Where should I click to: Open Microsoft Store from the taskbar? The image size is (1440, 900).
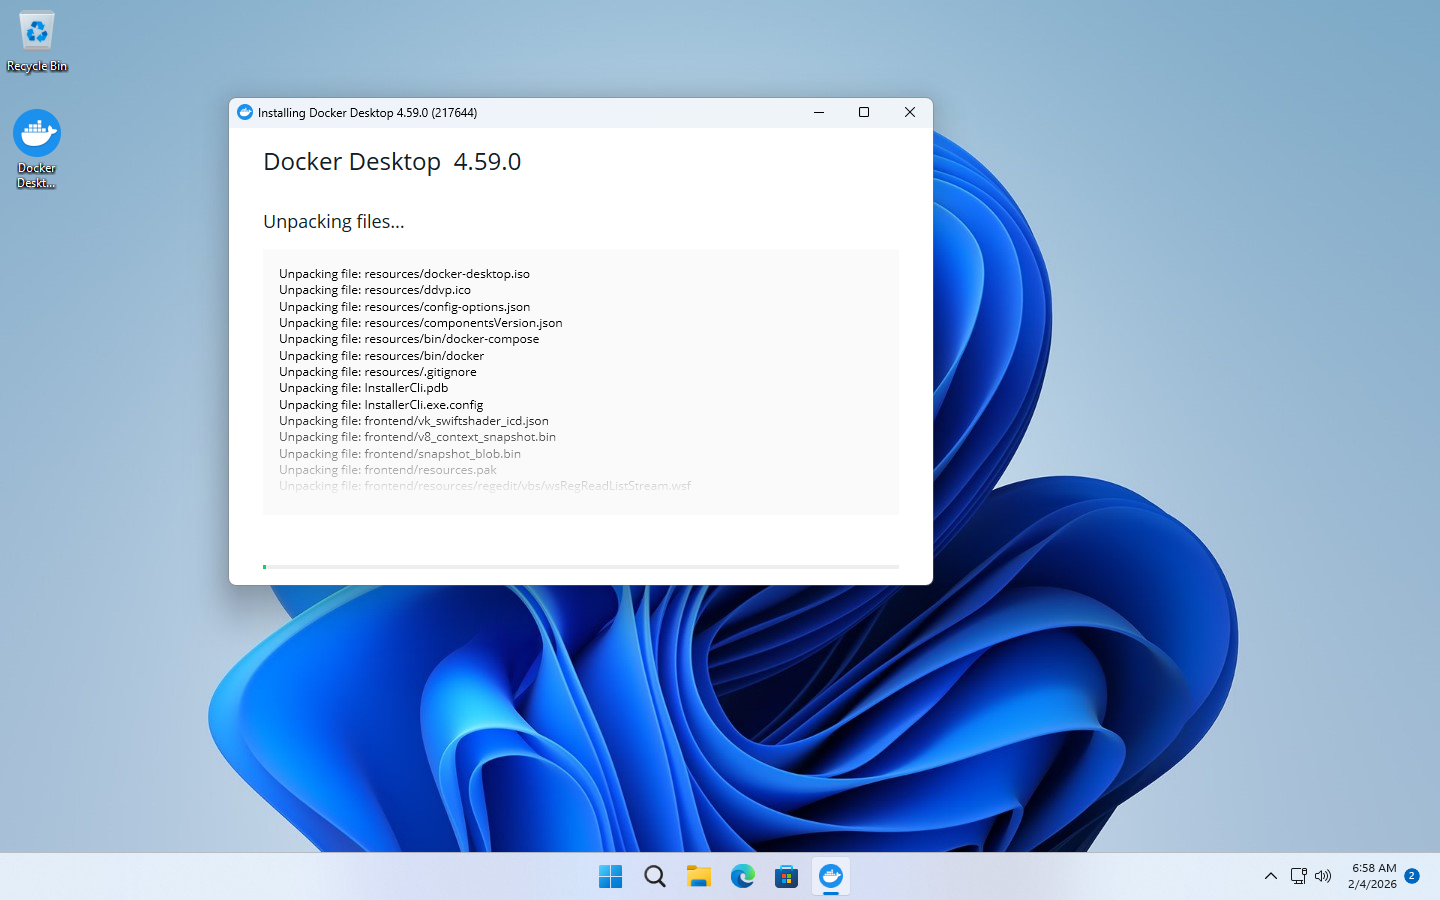[786, 877]
